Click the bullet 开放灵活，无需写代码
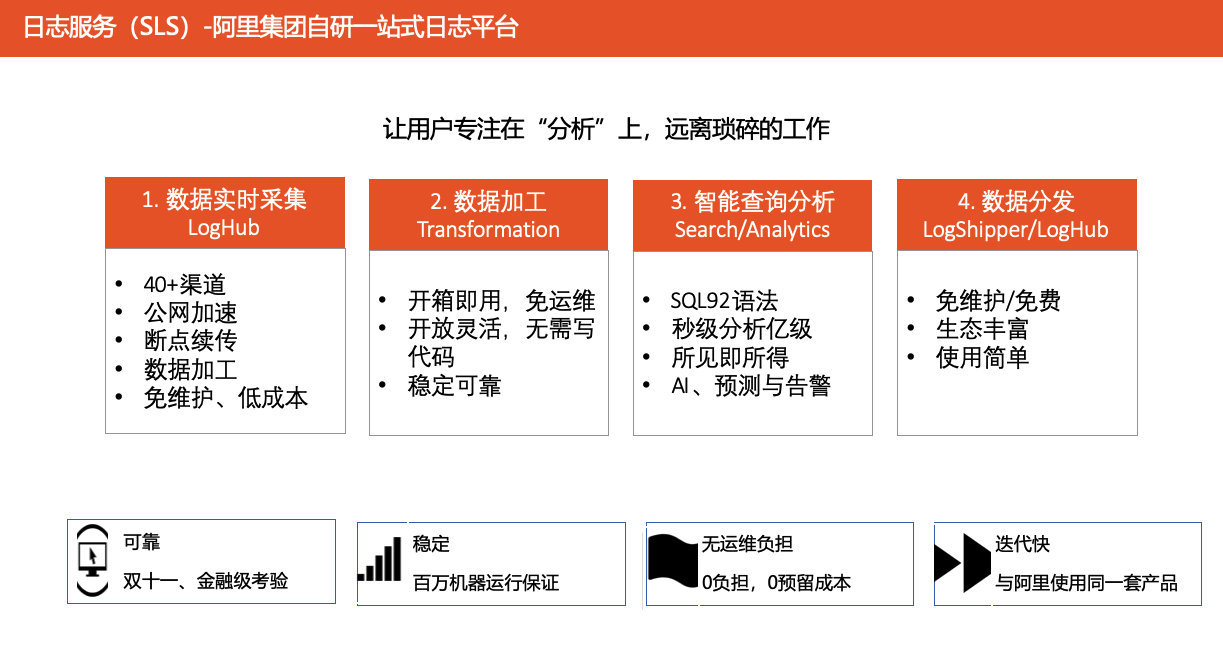 click(501, 343)
